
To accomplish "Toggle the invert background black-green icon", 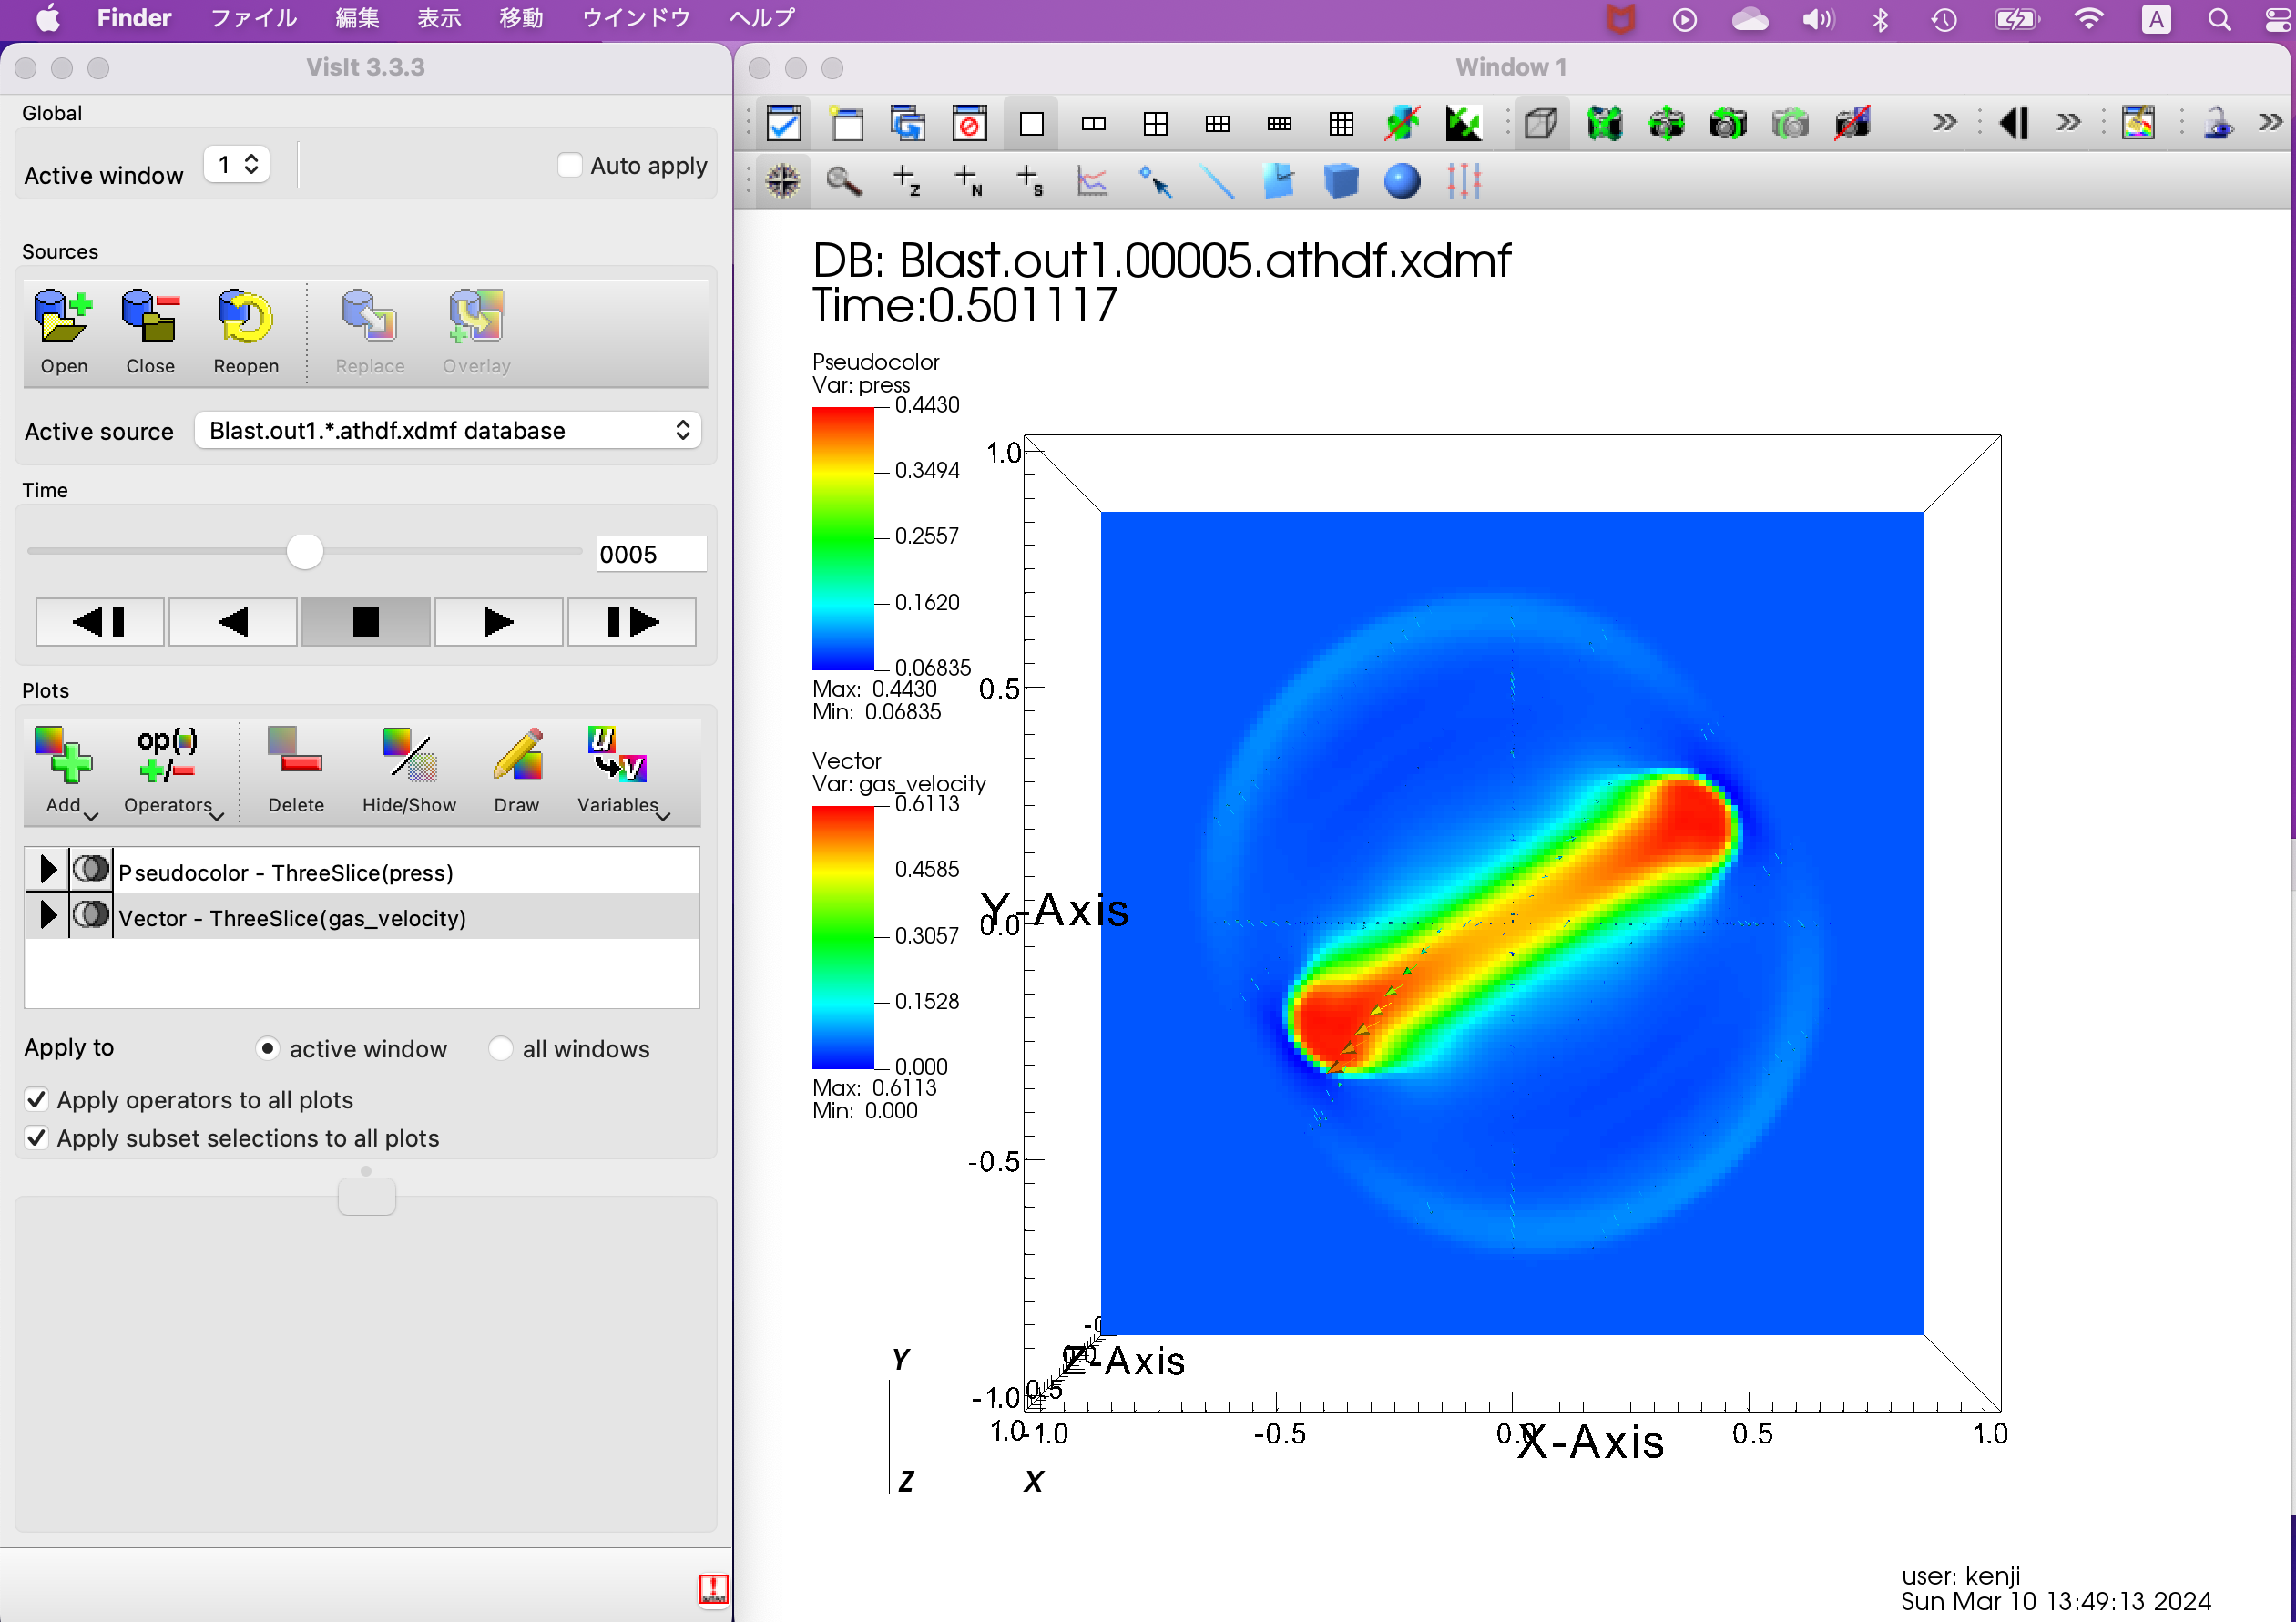I will click(x=1464, y=124).
